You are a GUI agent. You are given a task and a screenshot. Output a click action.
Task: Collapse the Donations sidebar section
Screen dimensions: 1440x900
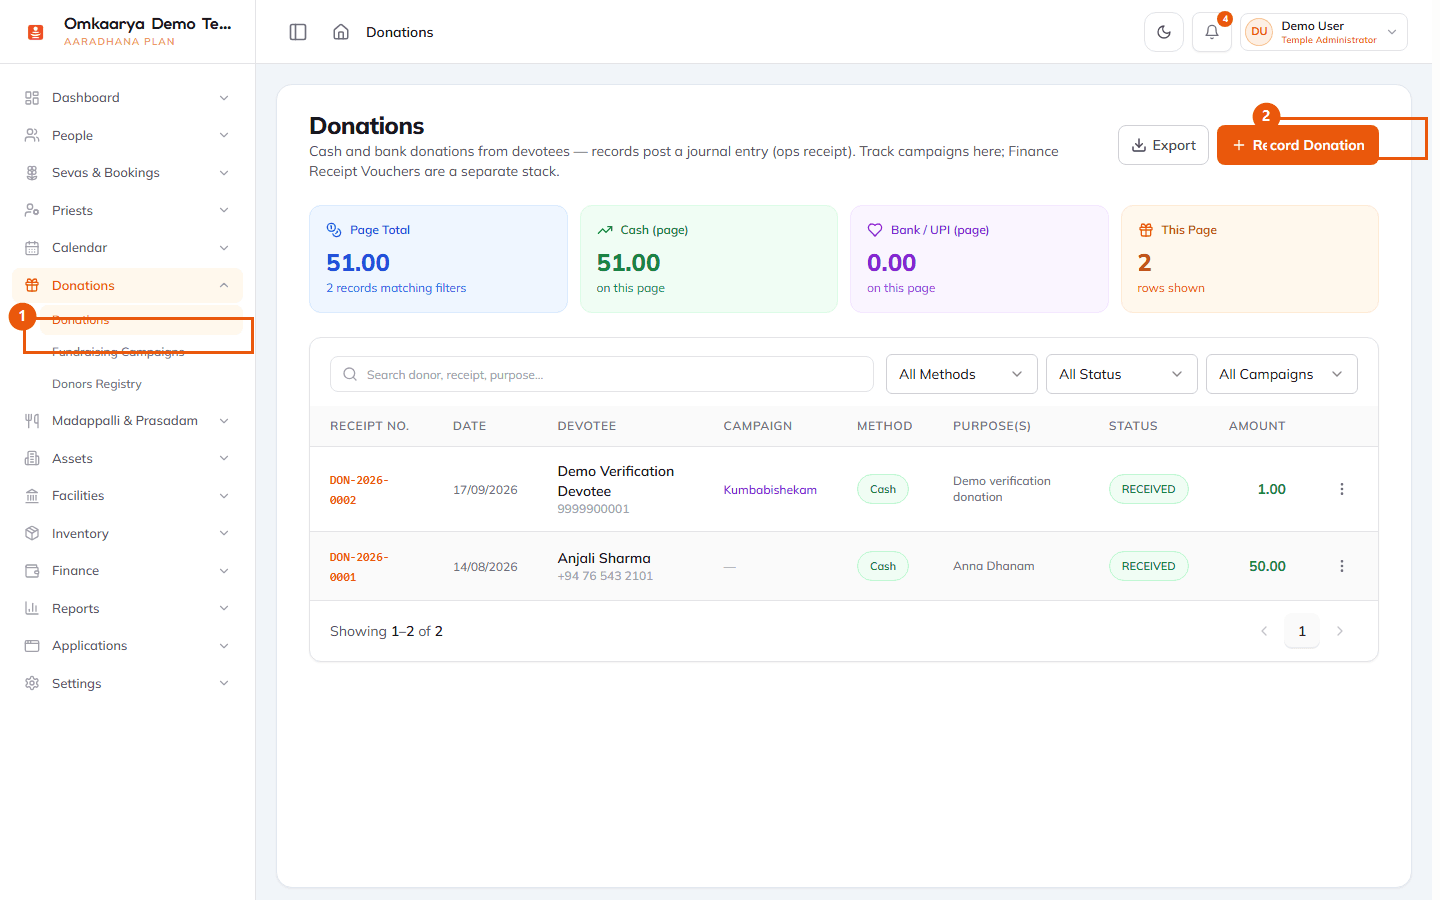[x=127, y=286]
